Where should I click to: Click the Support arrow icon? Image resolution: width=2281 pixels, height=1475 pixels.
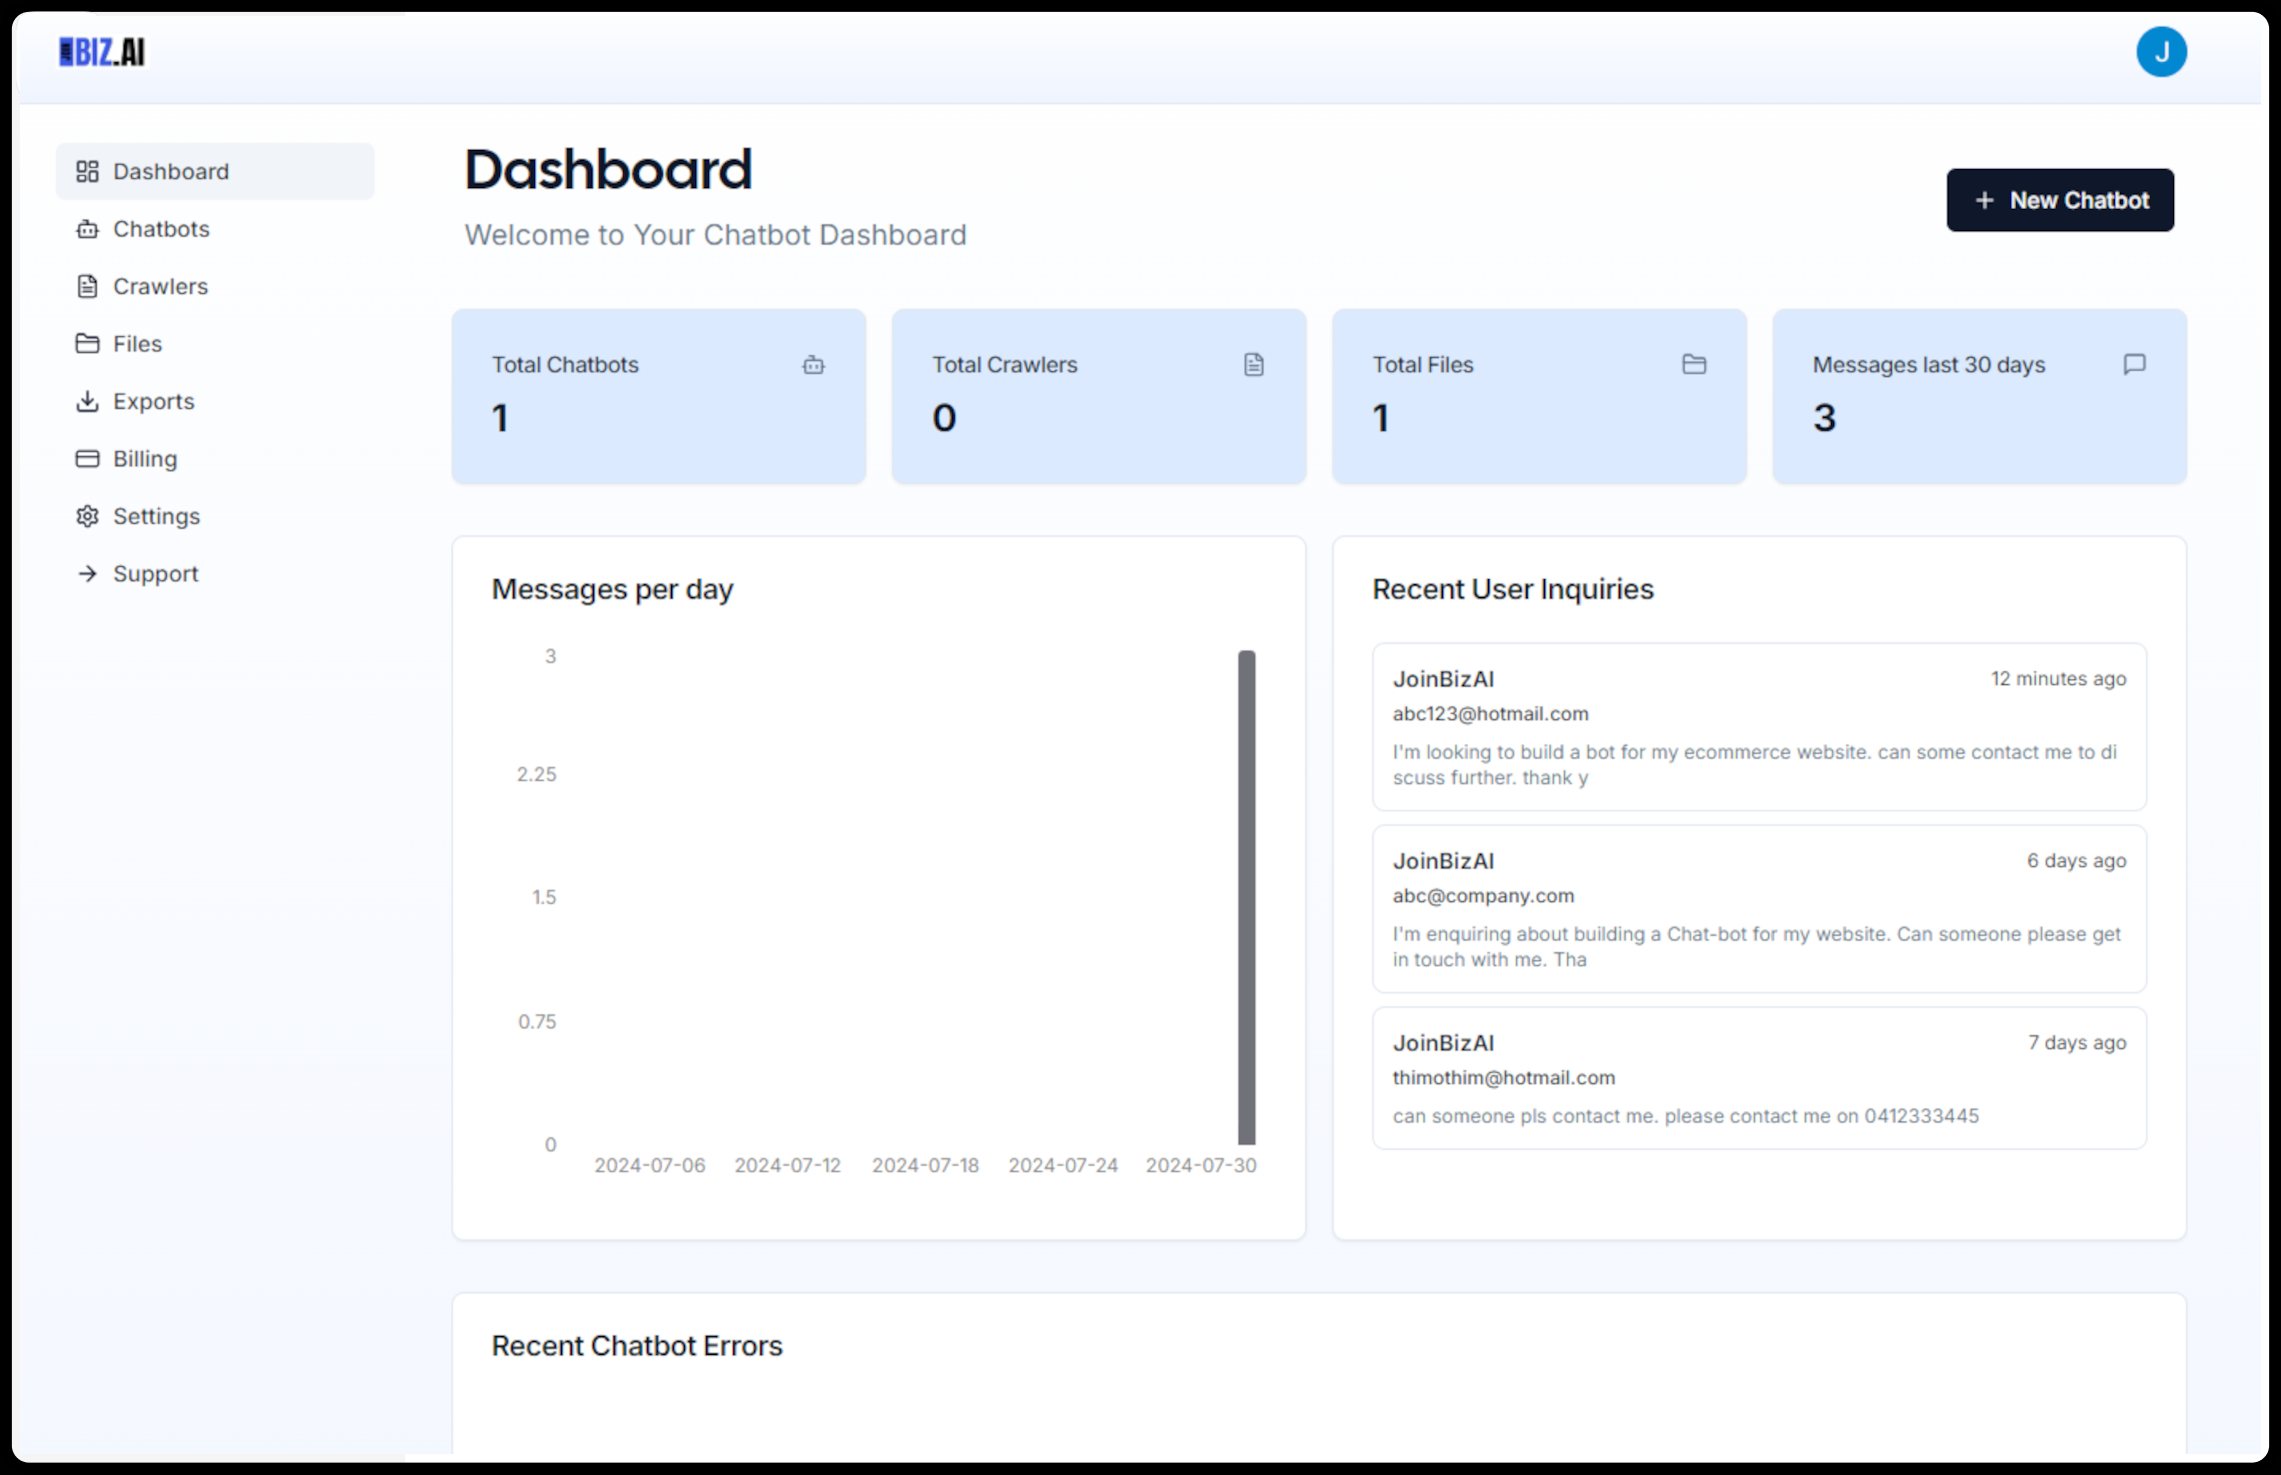pos(88,573)
